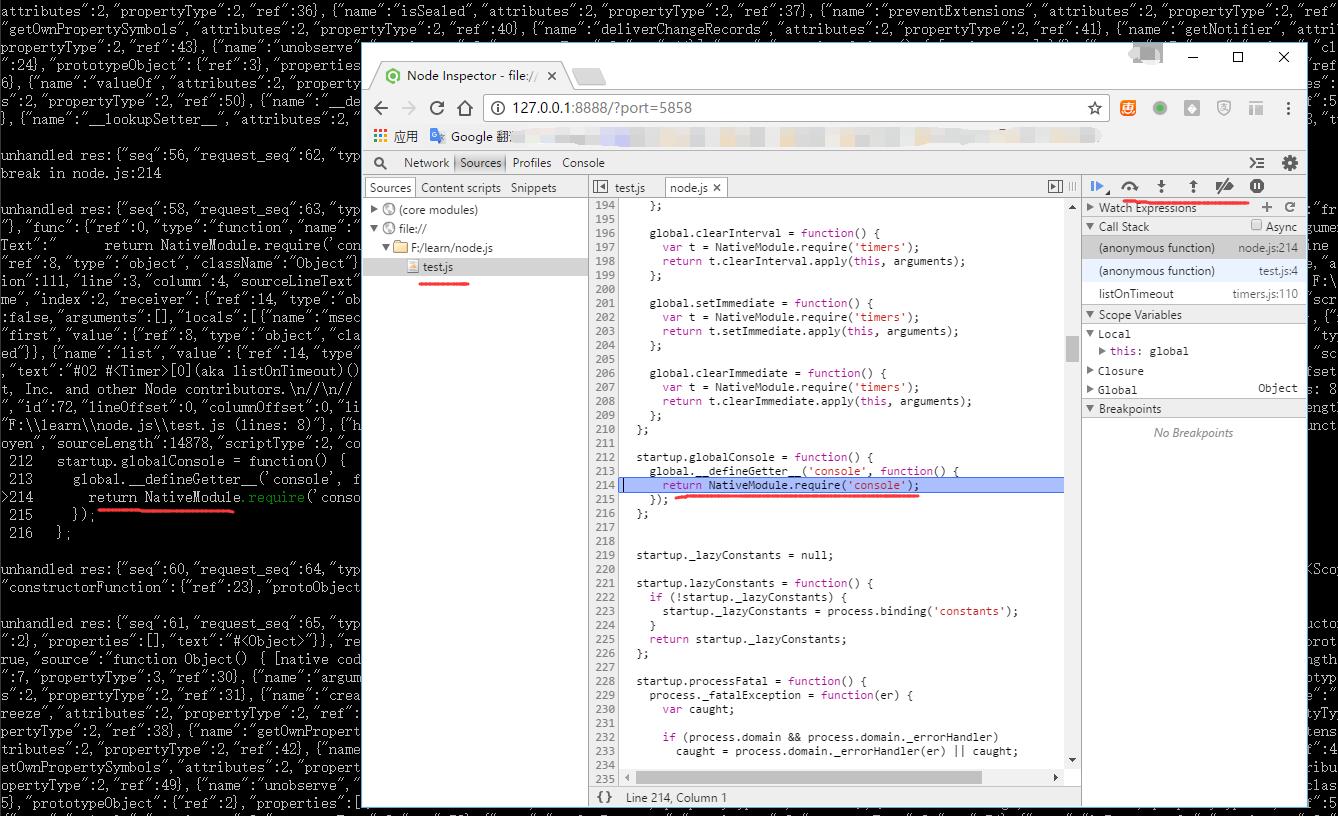Screen dimensions: 1338x816
Task: Open DevTools search magnifier
Action: 380,163
